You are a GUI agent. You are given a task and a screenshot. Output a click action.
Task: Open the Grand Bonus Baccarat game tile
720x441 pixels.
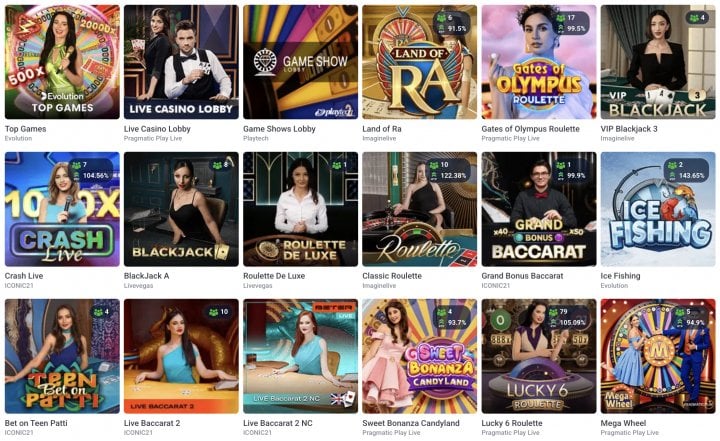pyautogui.click(x=539, y=209)
